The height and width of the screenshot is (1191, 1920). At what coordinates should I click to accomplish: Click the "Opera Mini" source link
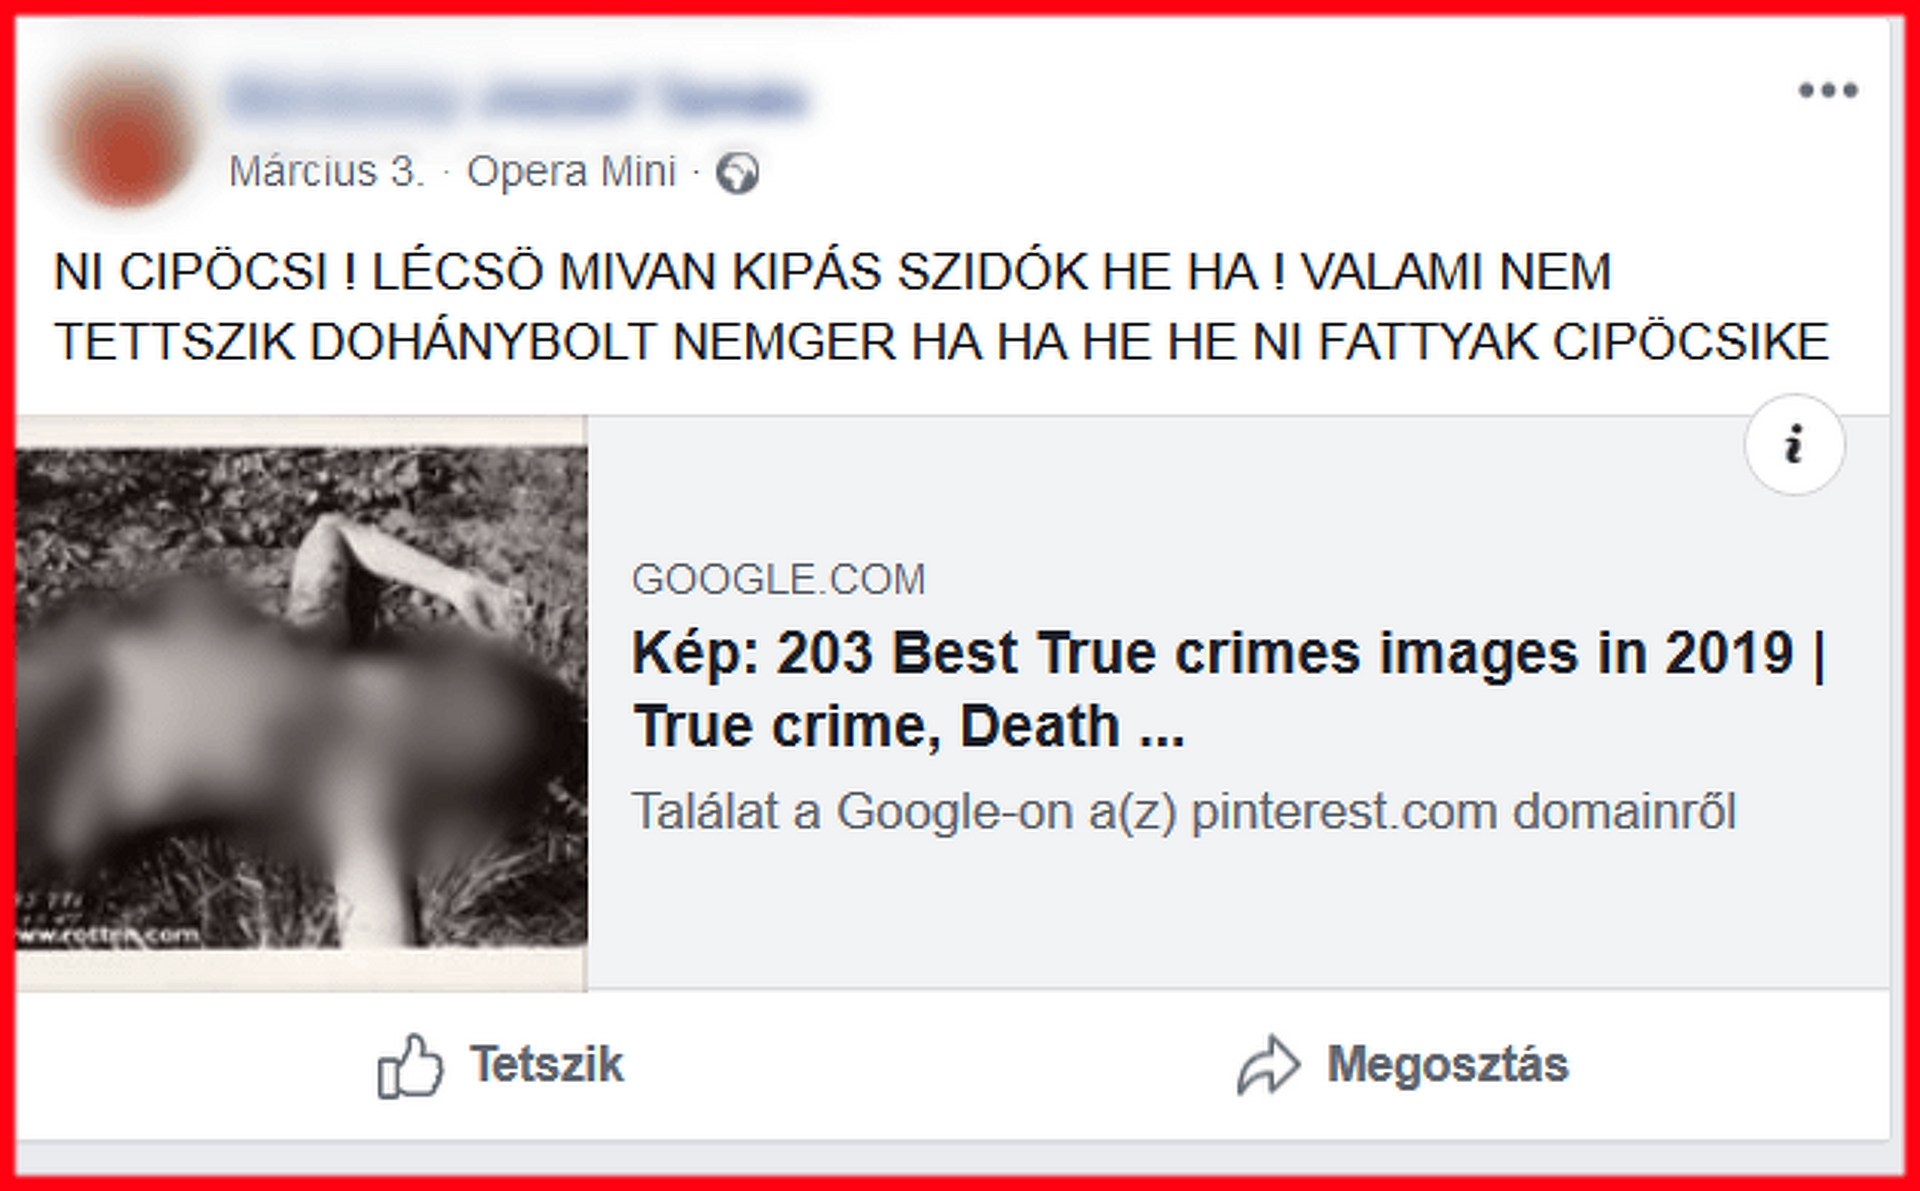tap(572, 172)
